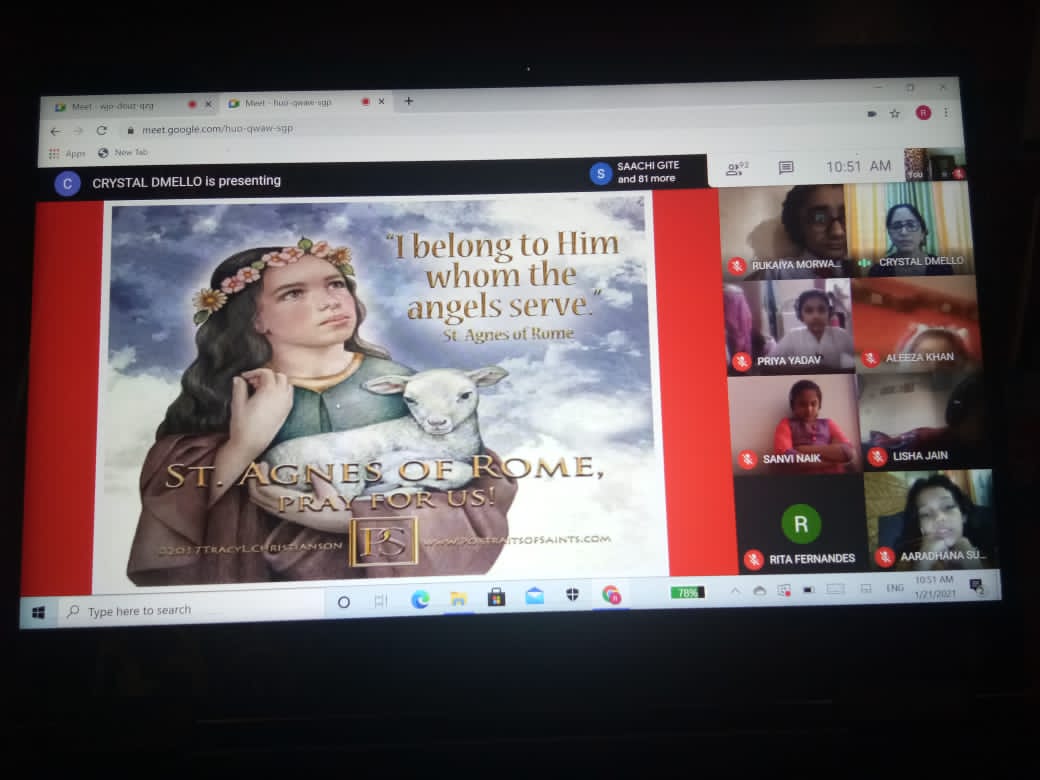Select PRIYA YADAV video tile
Screen dimensions: 1040x780
[x=789, y=326]
